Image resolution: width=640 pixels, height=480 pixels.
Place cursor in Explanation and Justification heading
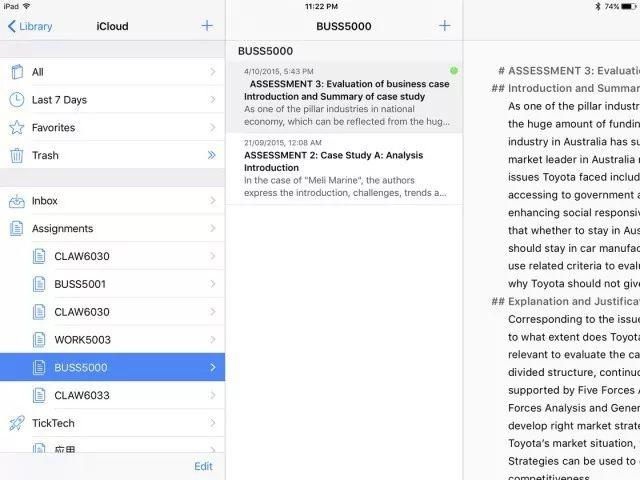click(574, 302)
